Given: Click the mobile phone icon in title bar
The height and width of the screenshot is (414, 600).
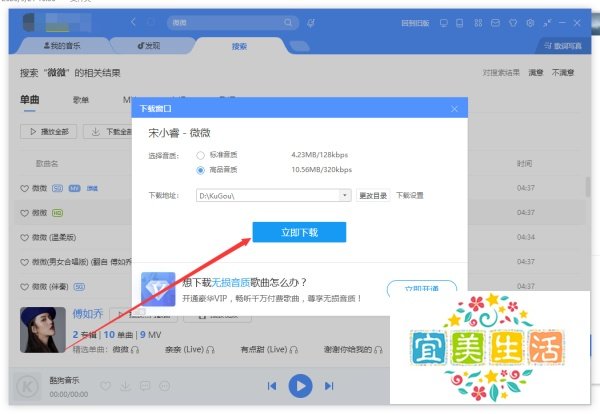Looking at the screenshot, I should (460, 23).
